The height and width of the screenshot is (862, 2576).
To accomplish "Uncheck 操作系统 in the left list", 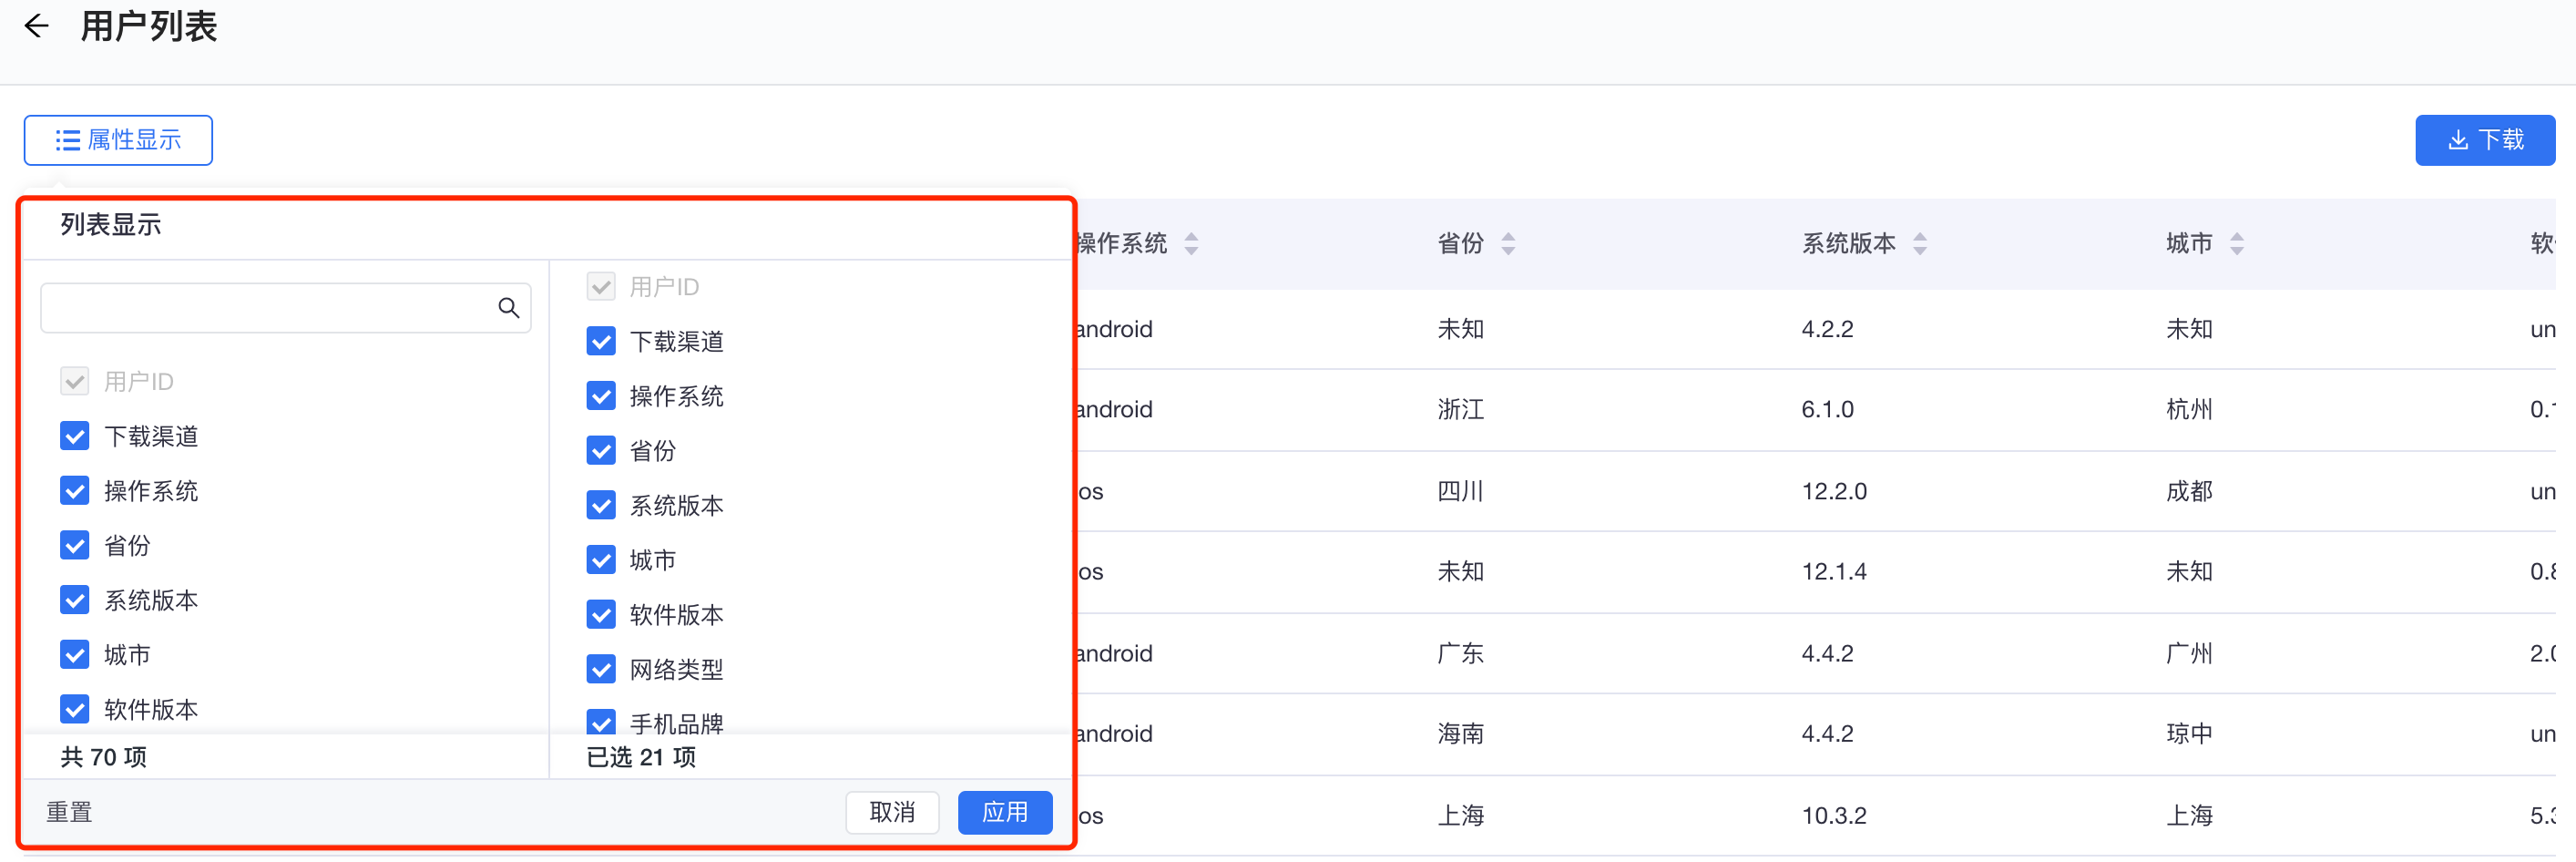I will pyautogui.click(x=75, y=491).
